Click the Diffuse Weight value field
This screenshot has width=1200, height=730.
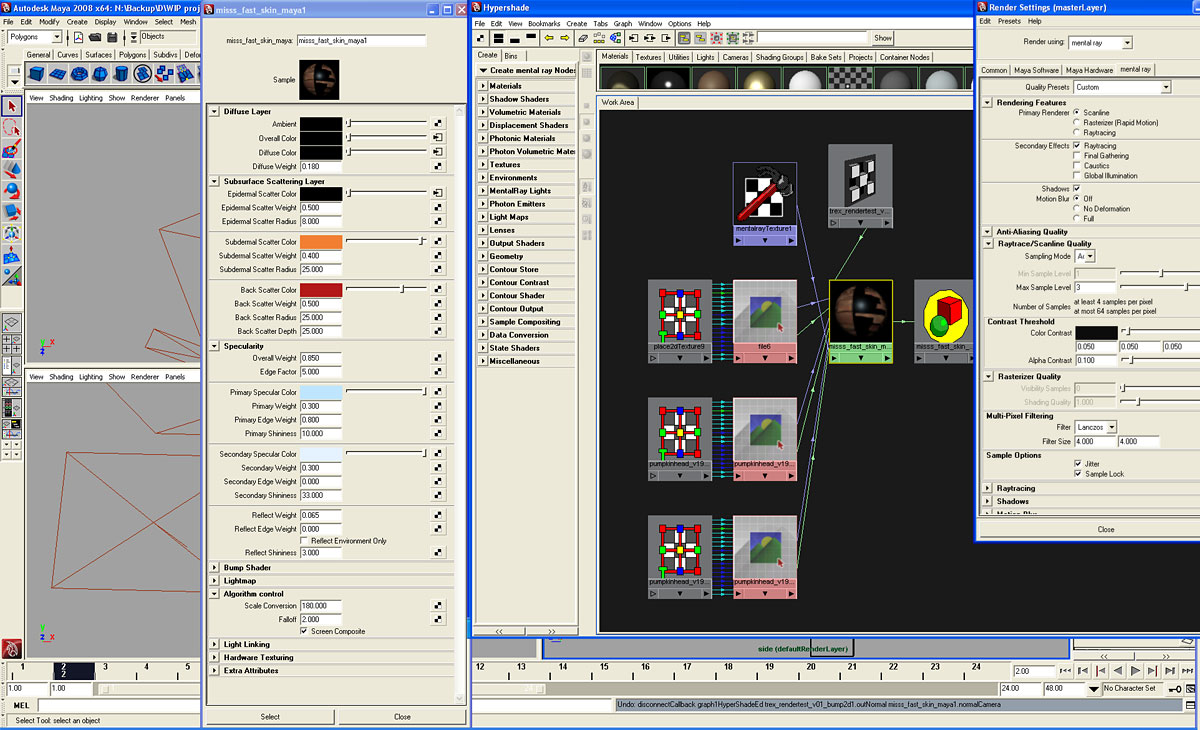(x=320, y=166)
